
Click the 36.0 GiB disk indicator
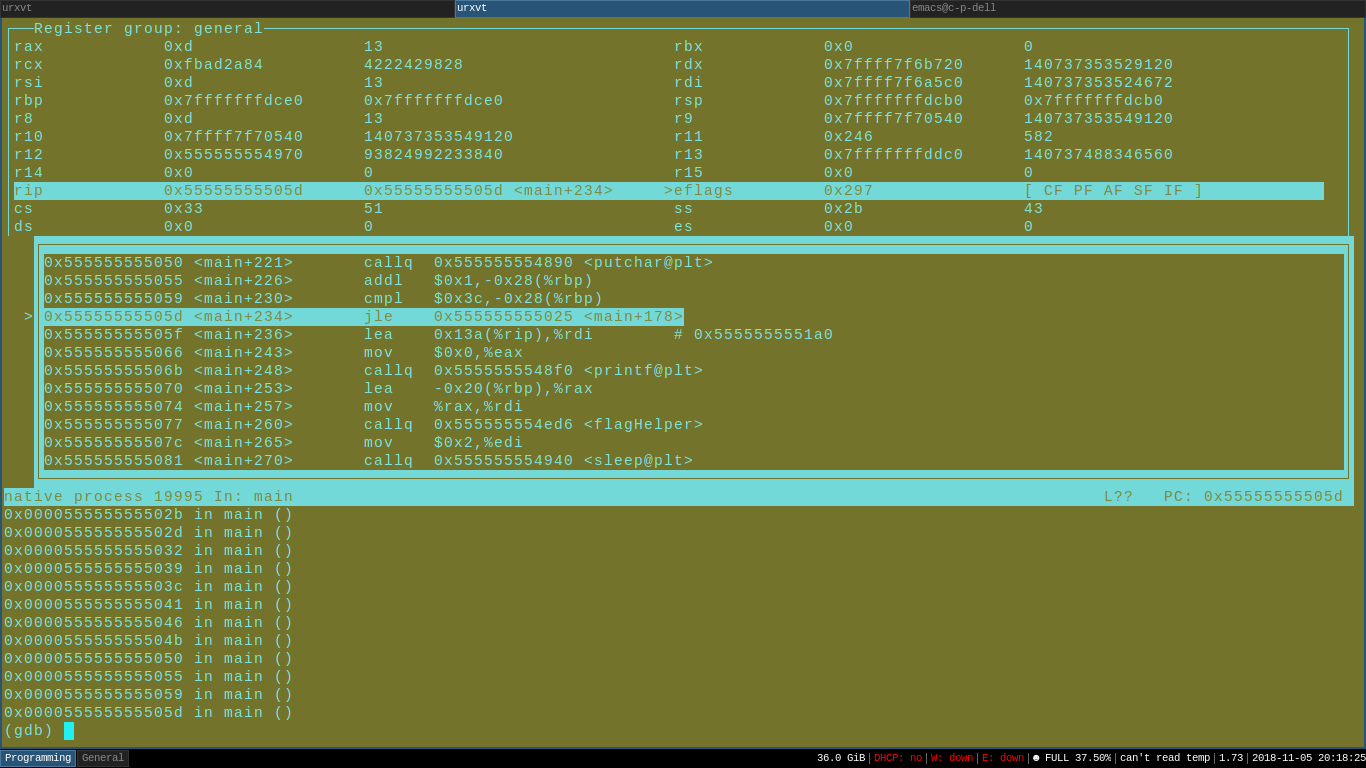tap(840, 758)
